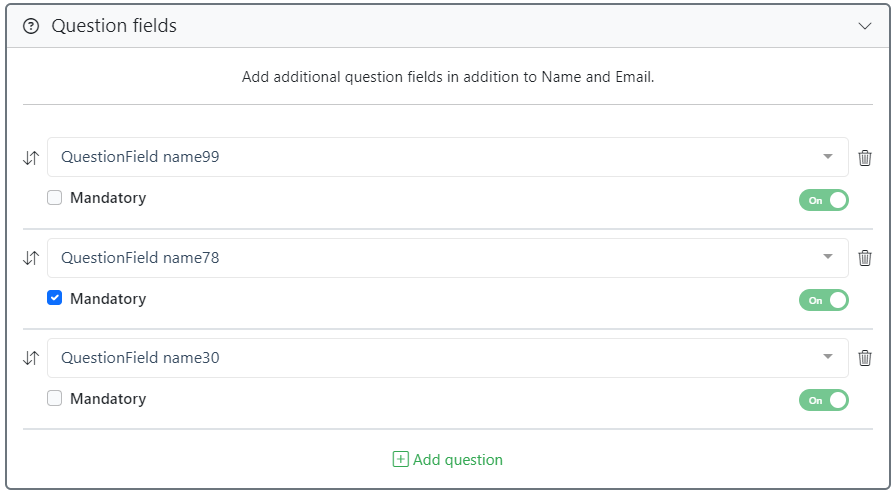Collapse the Question fields panel chevron
This screenshot has height=492, width=894.
tap(865, 27)
